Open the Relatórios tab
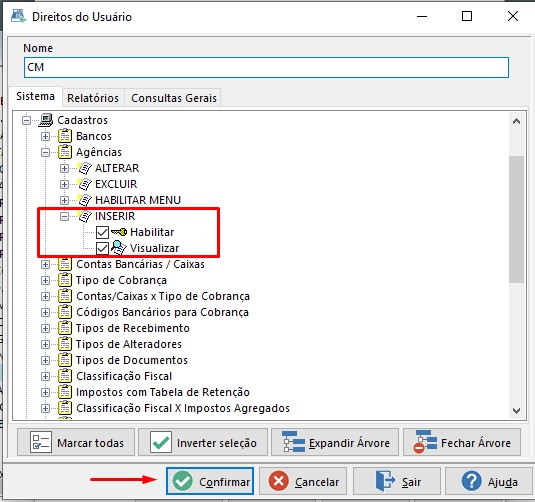The image size is (535, 502). [93, 98]
